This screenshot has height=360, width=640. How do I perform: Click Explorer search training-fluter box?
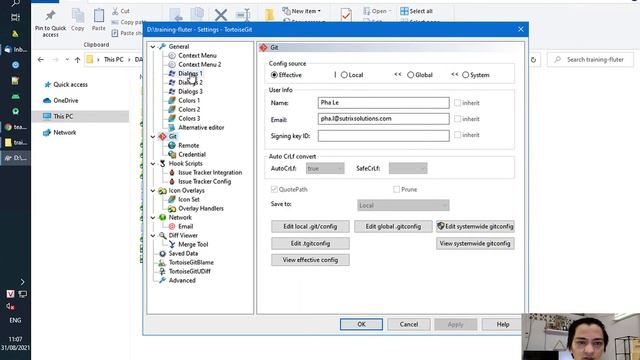point(591,60)
